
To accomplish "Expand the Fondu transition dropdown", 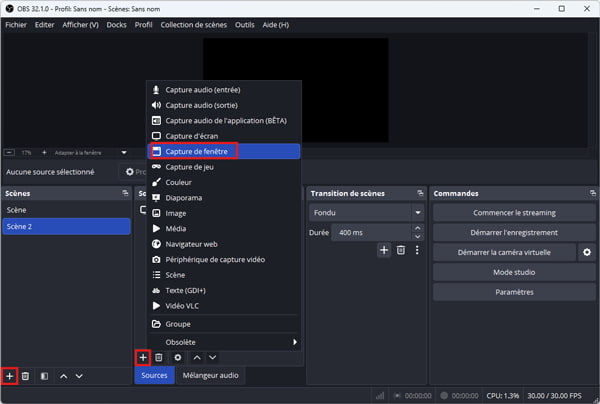I will pos(416,213).
